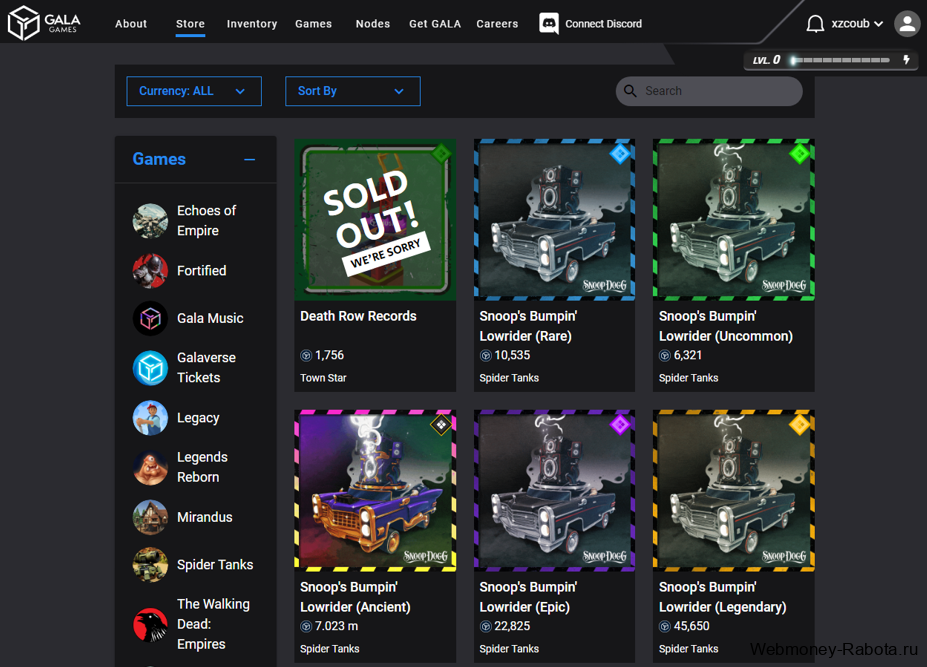Viewport: 927px width, 667px height.
Task: Open the About menu item
Action: [131, 24]
